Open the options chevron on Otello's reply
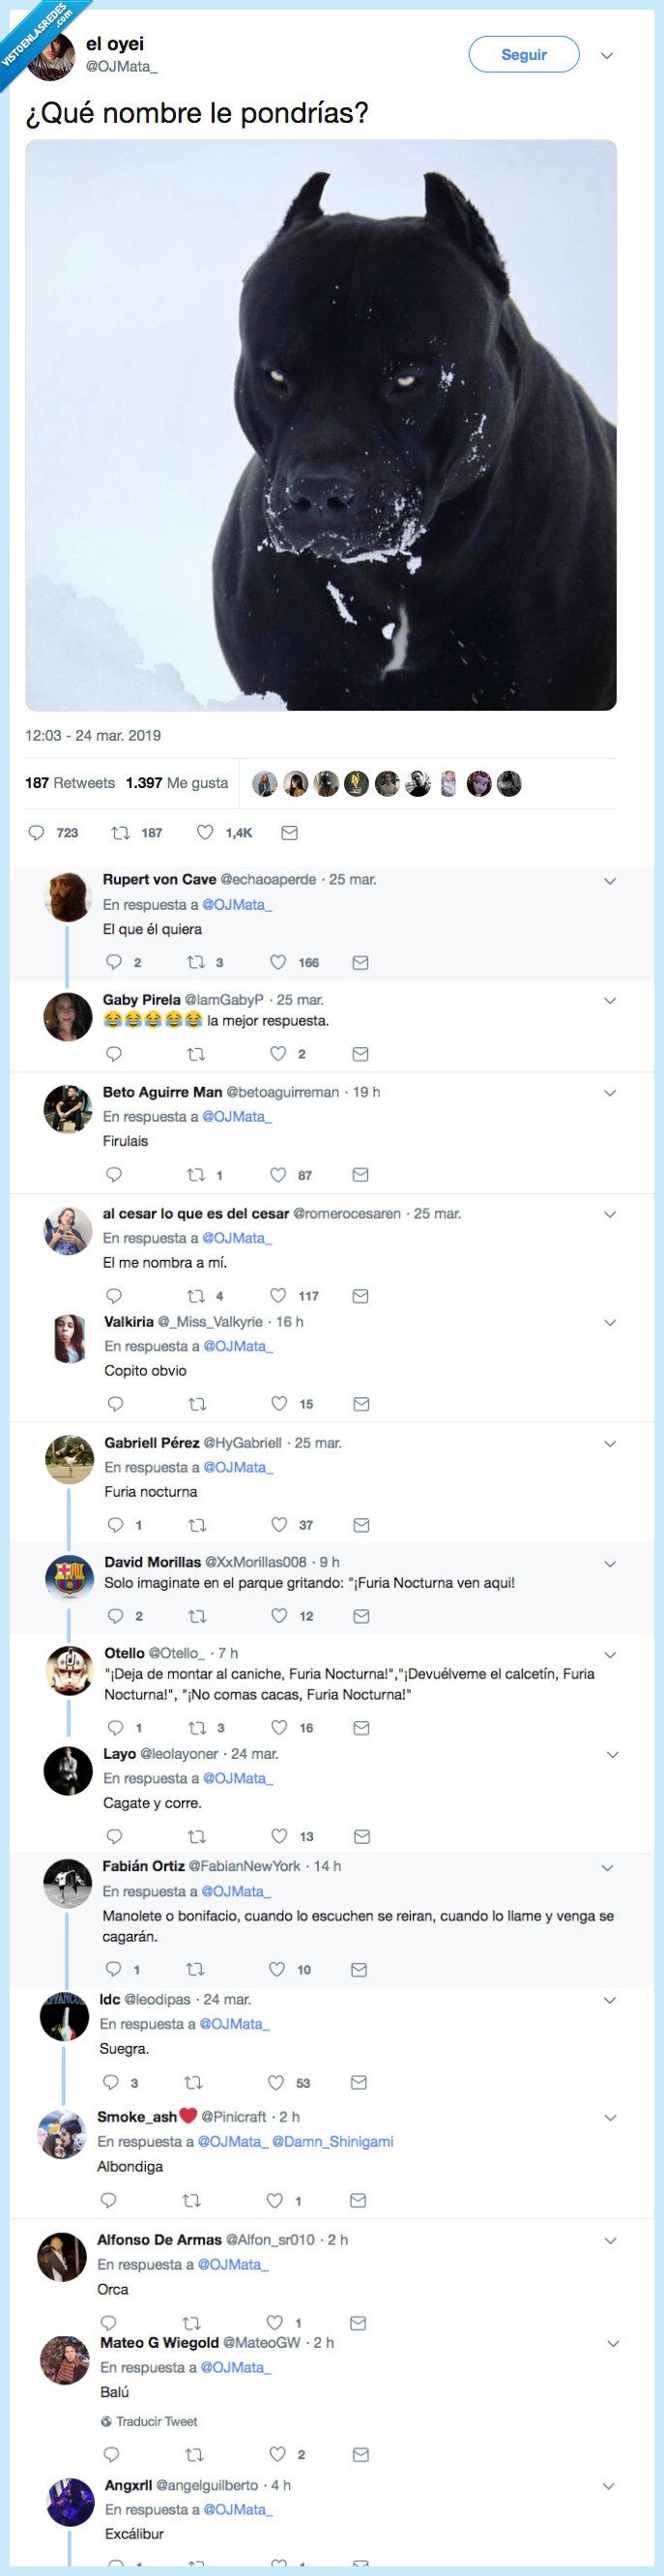The width and height of the screenshot is (664, 2576). [x=610, y=1655]
